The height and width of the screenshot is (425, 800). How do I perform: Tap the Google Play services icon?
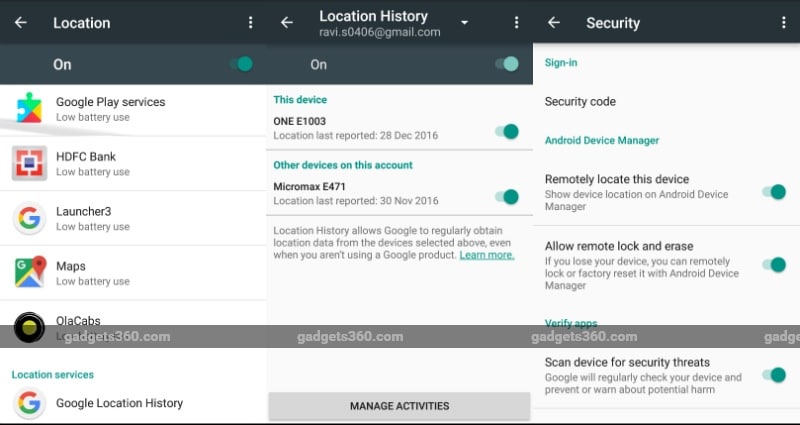point(29,108)
